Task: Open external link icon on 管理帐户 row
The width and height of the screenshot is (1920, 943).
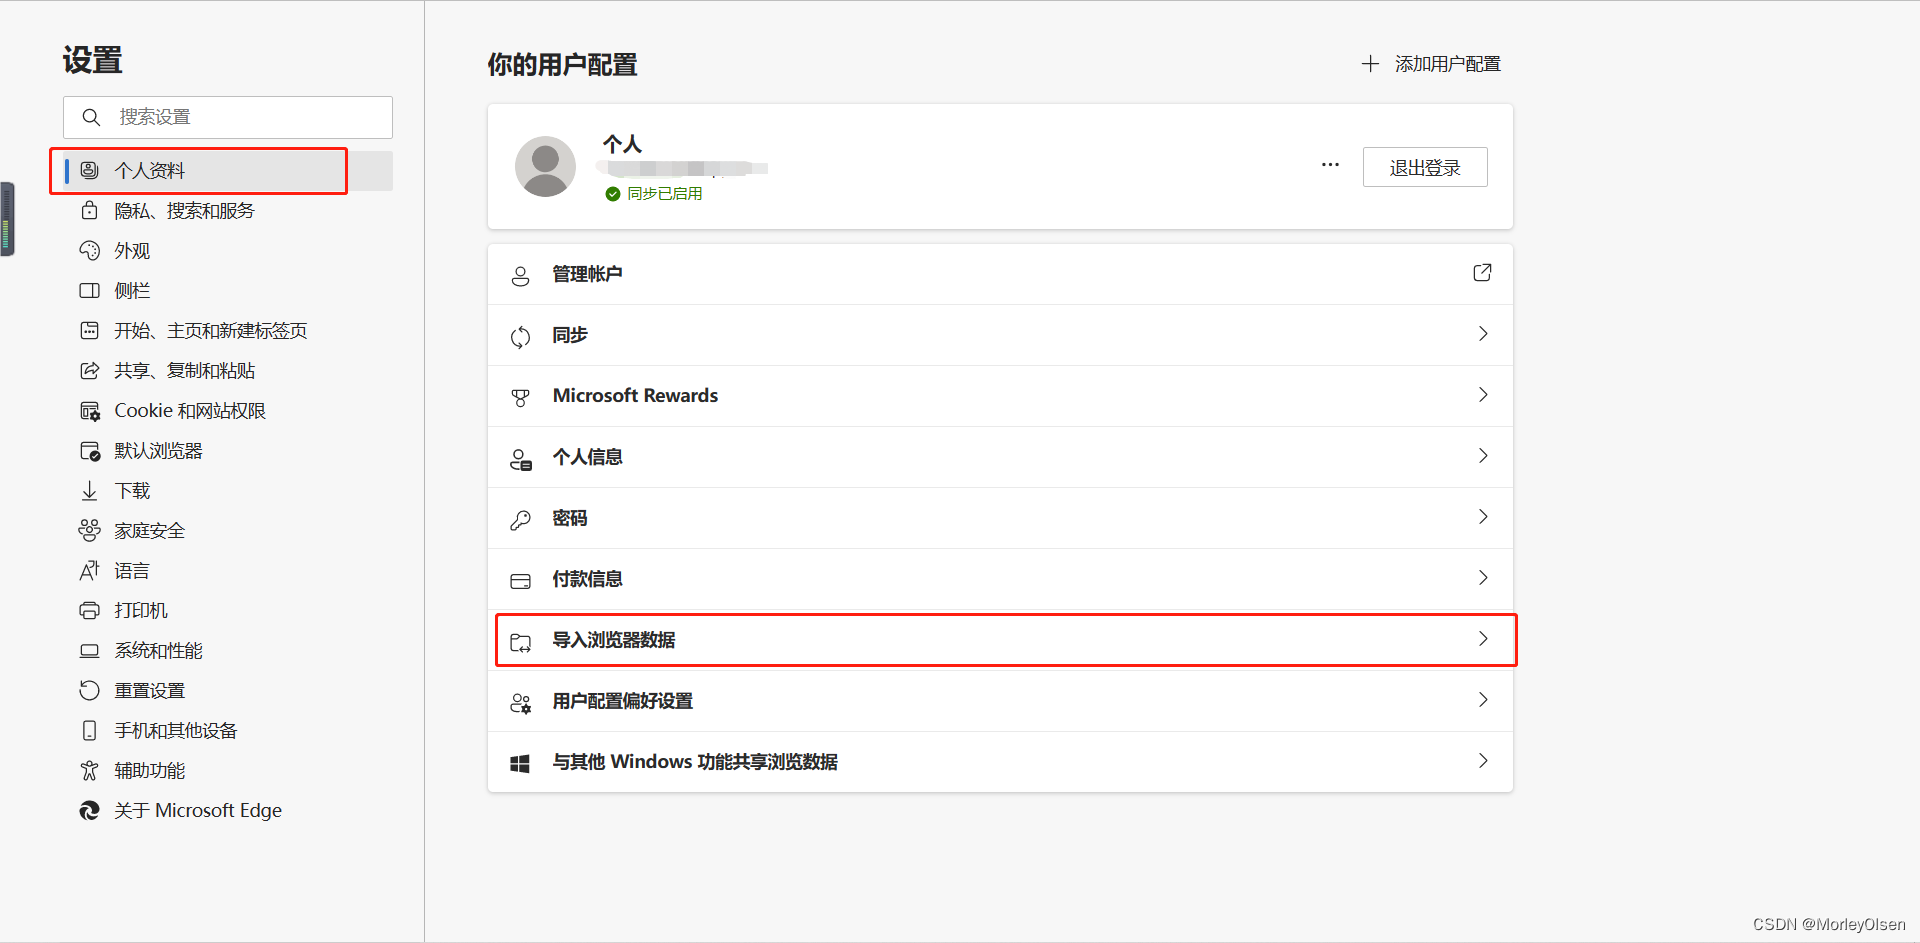Action: (1482, 272)
